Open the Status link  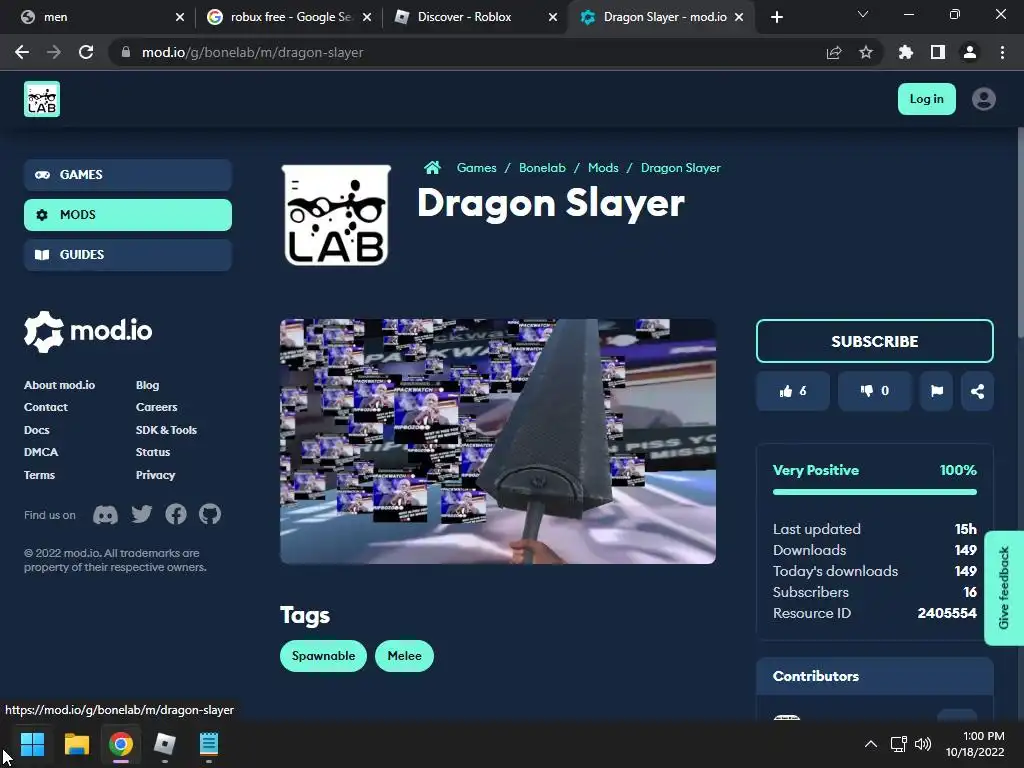(153, 452)
